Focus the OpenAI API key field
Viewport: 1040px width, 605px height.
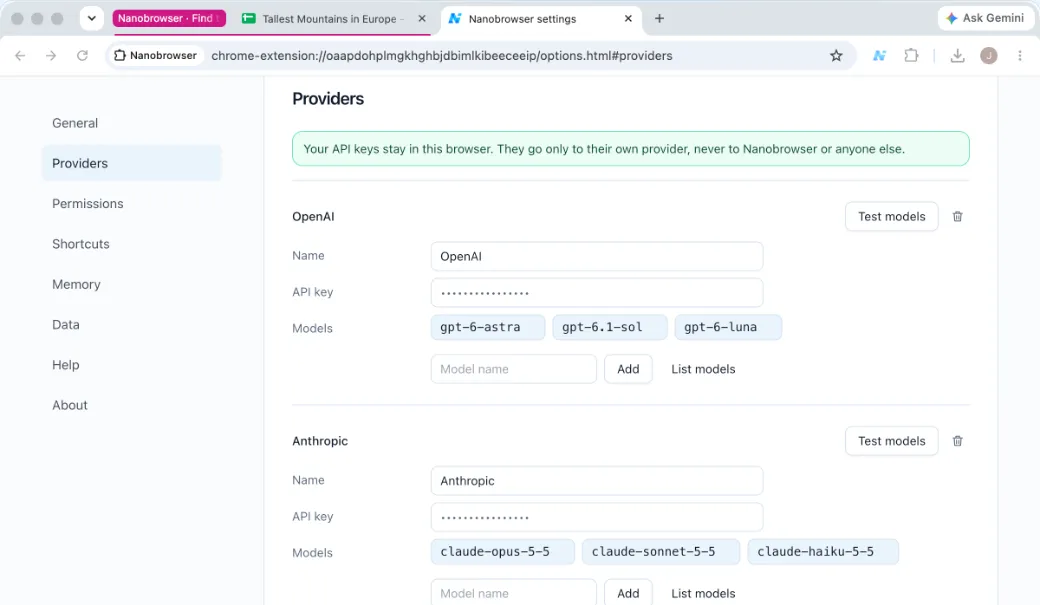tap(597, 293)
